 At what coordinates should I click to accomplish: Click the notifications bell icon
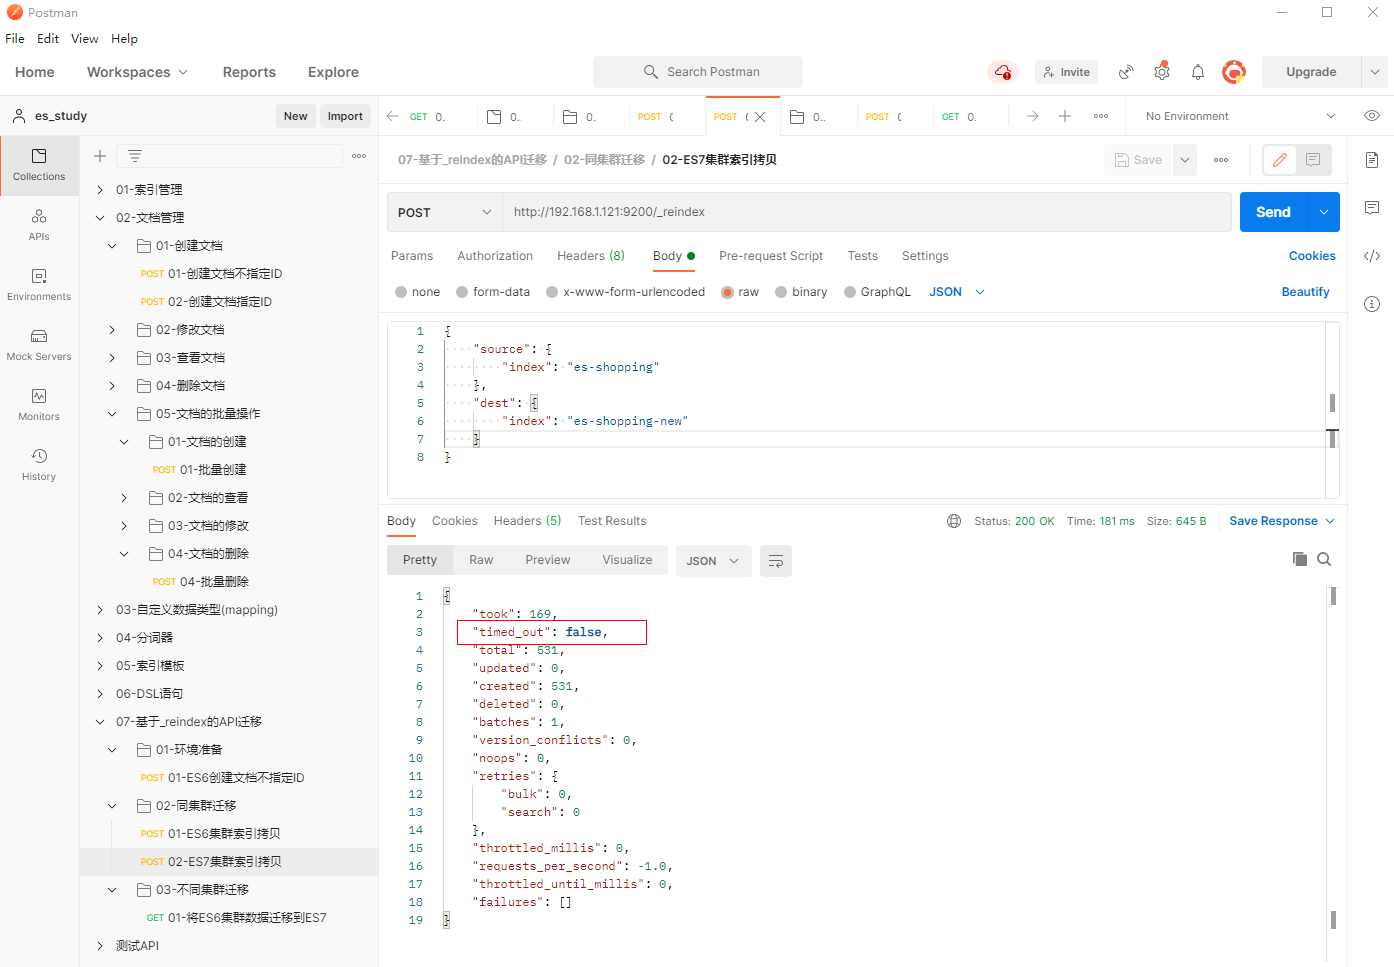(1198, 72)
